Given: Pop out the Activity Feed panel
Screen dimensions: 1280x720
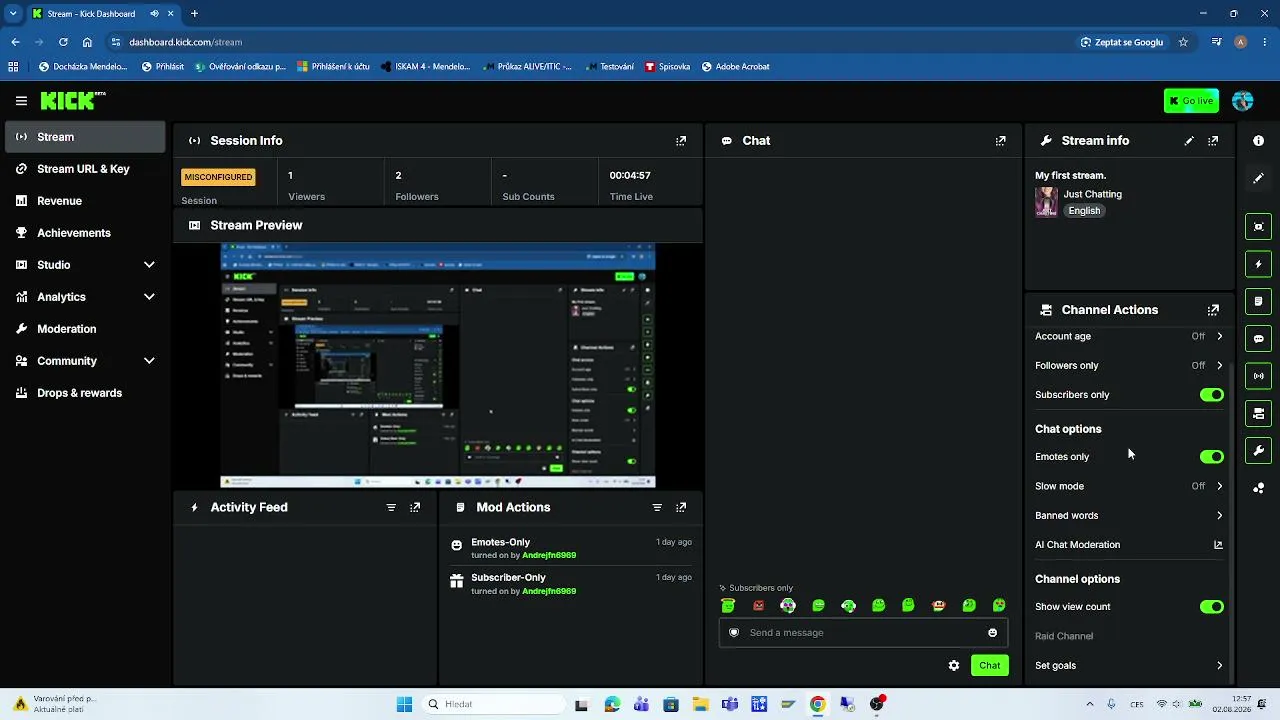Looking at the screenshot, I should pyautogui.click(x=415, y=507).
